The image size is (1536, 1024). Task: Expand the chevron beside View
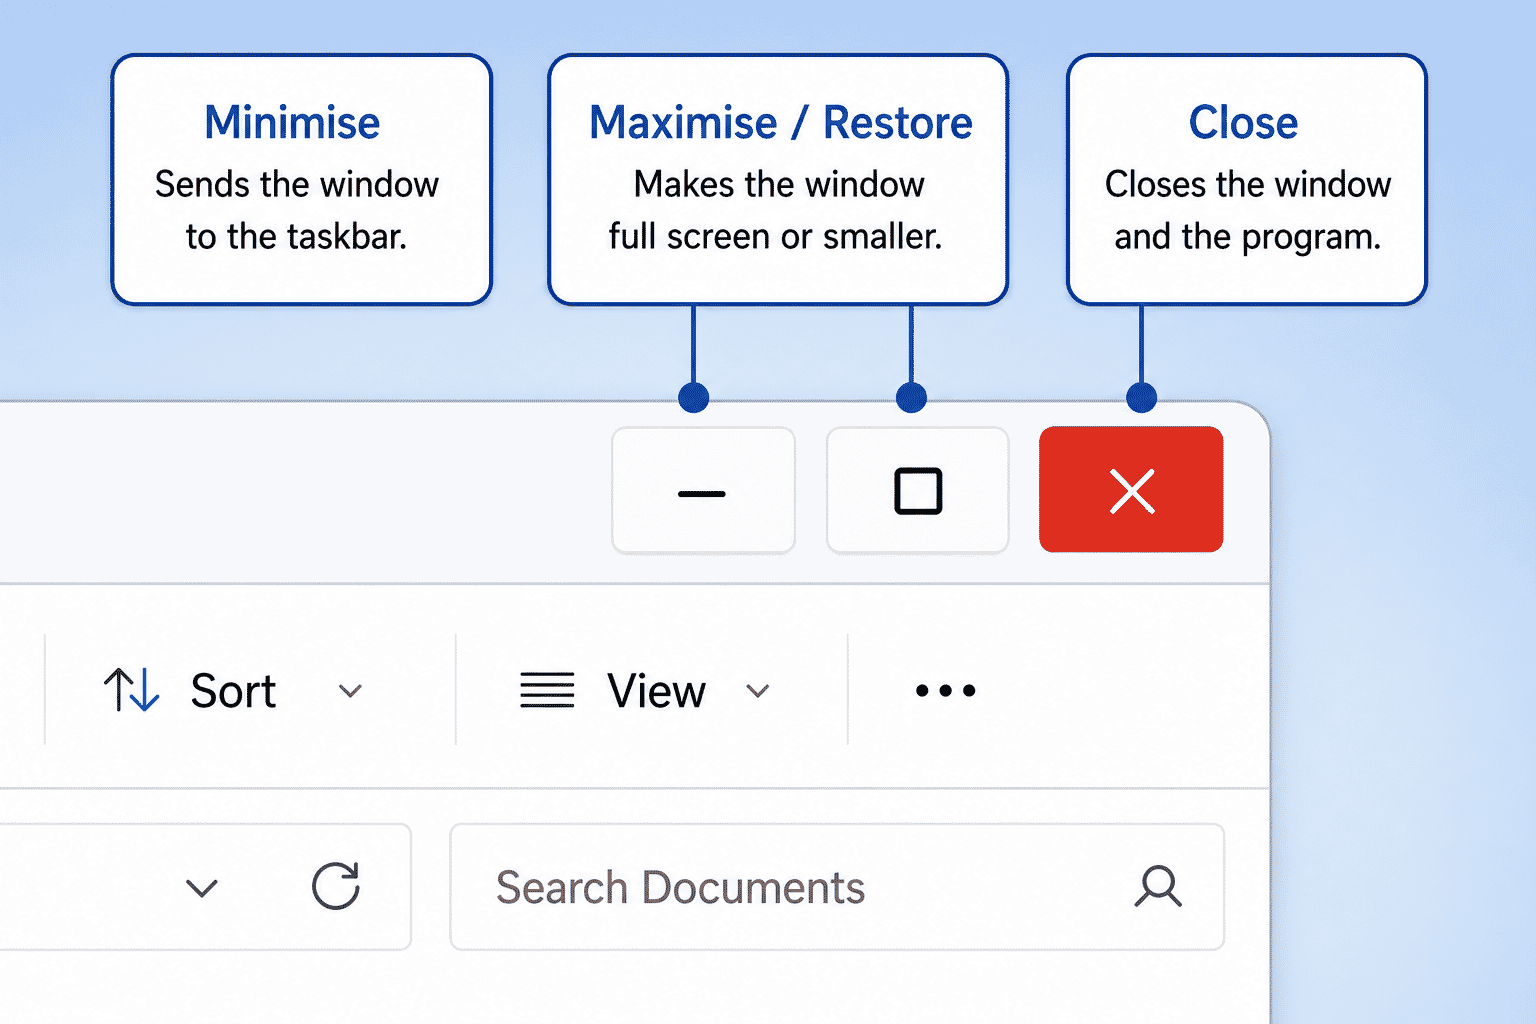tap(758, 691)
